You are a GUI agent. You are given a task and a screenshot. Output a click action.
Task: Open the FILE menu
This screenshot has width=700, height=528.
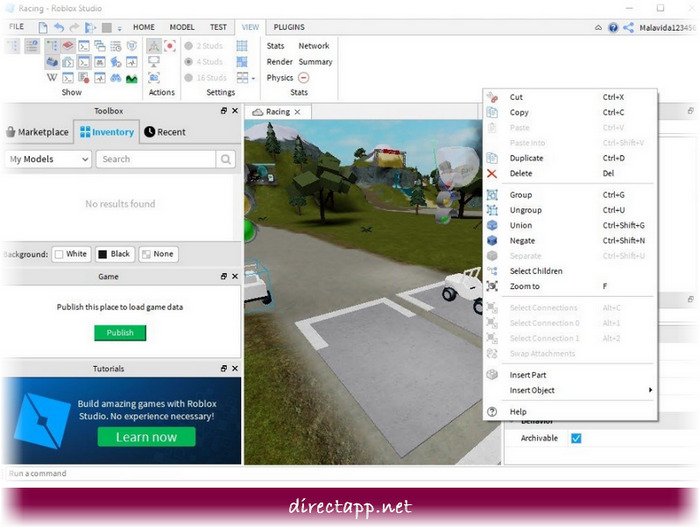coord(17,27)
